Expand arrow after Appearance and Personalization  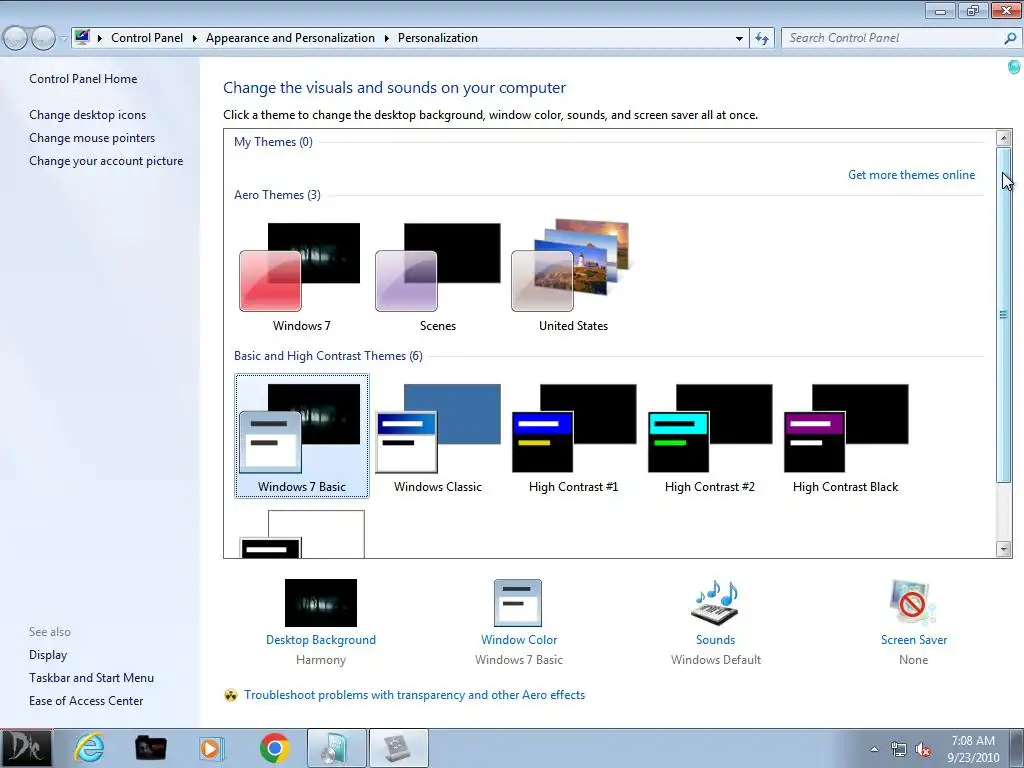[387, 39]
